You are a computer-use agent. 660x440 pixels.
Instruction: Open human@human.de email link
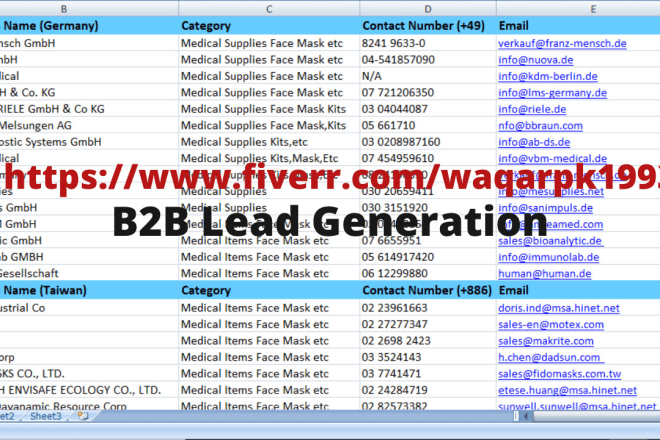(x=545, y=273)
